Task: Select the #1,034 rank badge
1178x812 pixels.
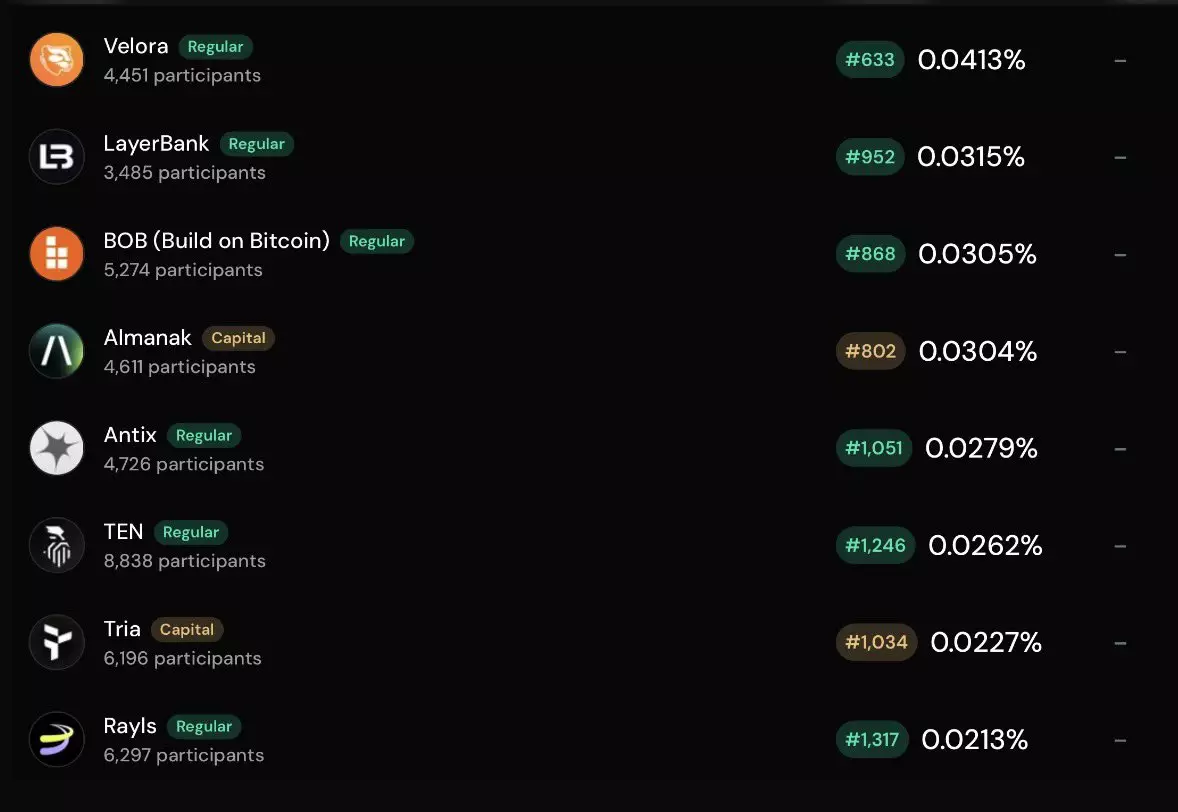Action: [x=876, y=642]
